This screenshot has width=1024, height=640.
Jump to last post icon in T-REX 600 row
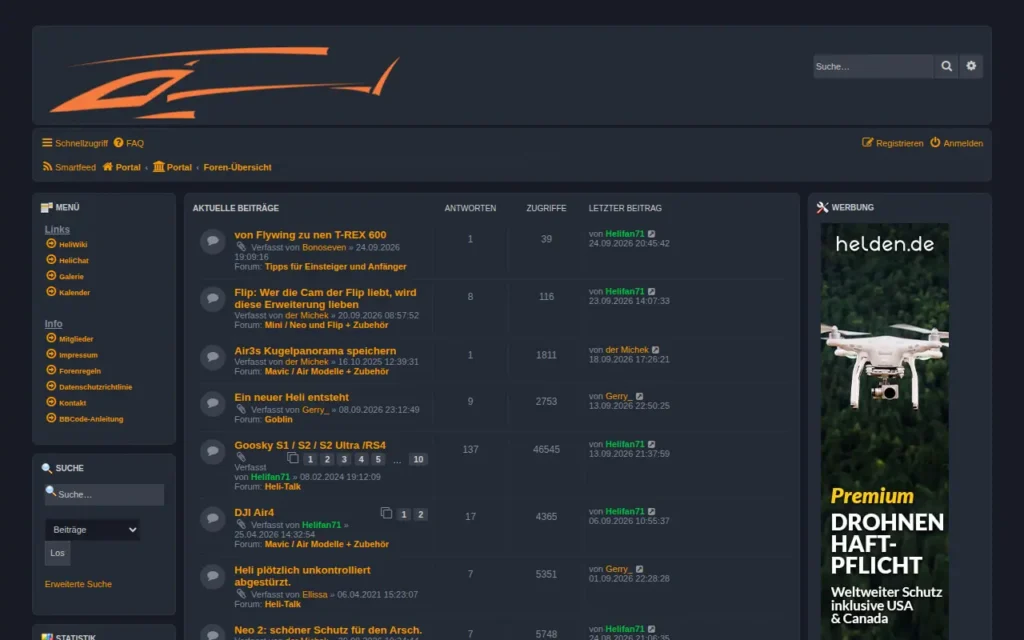tap(651, 234)
